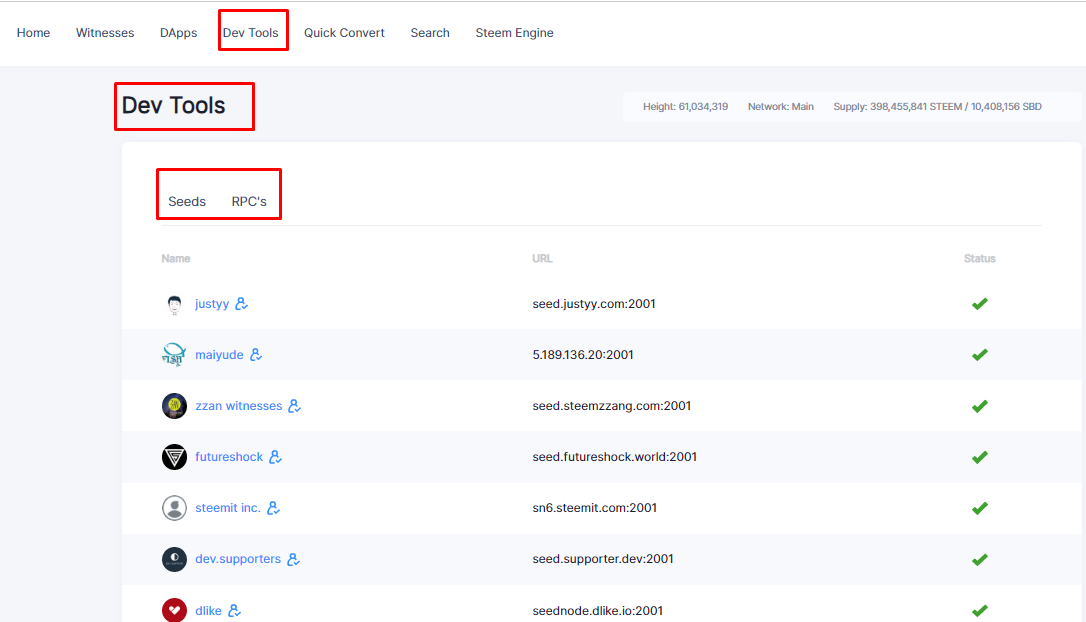Open dlike witness profile link
1086x622 pixels.
click(208, 610)
